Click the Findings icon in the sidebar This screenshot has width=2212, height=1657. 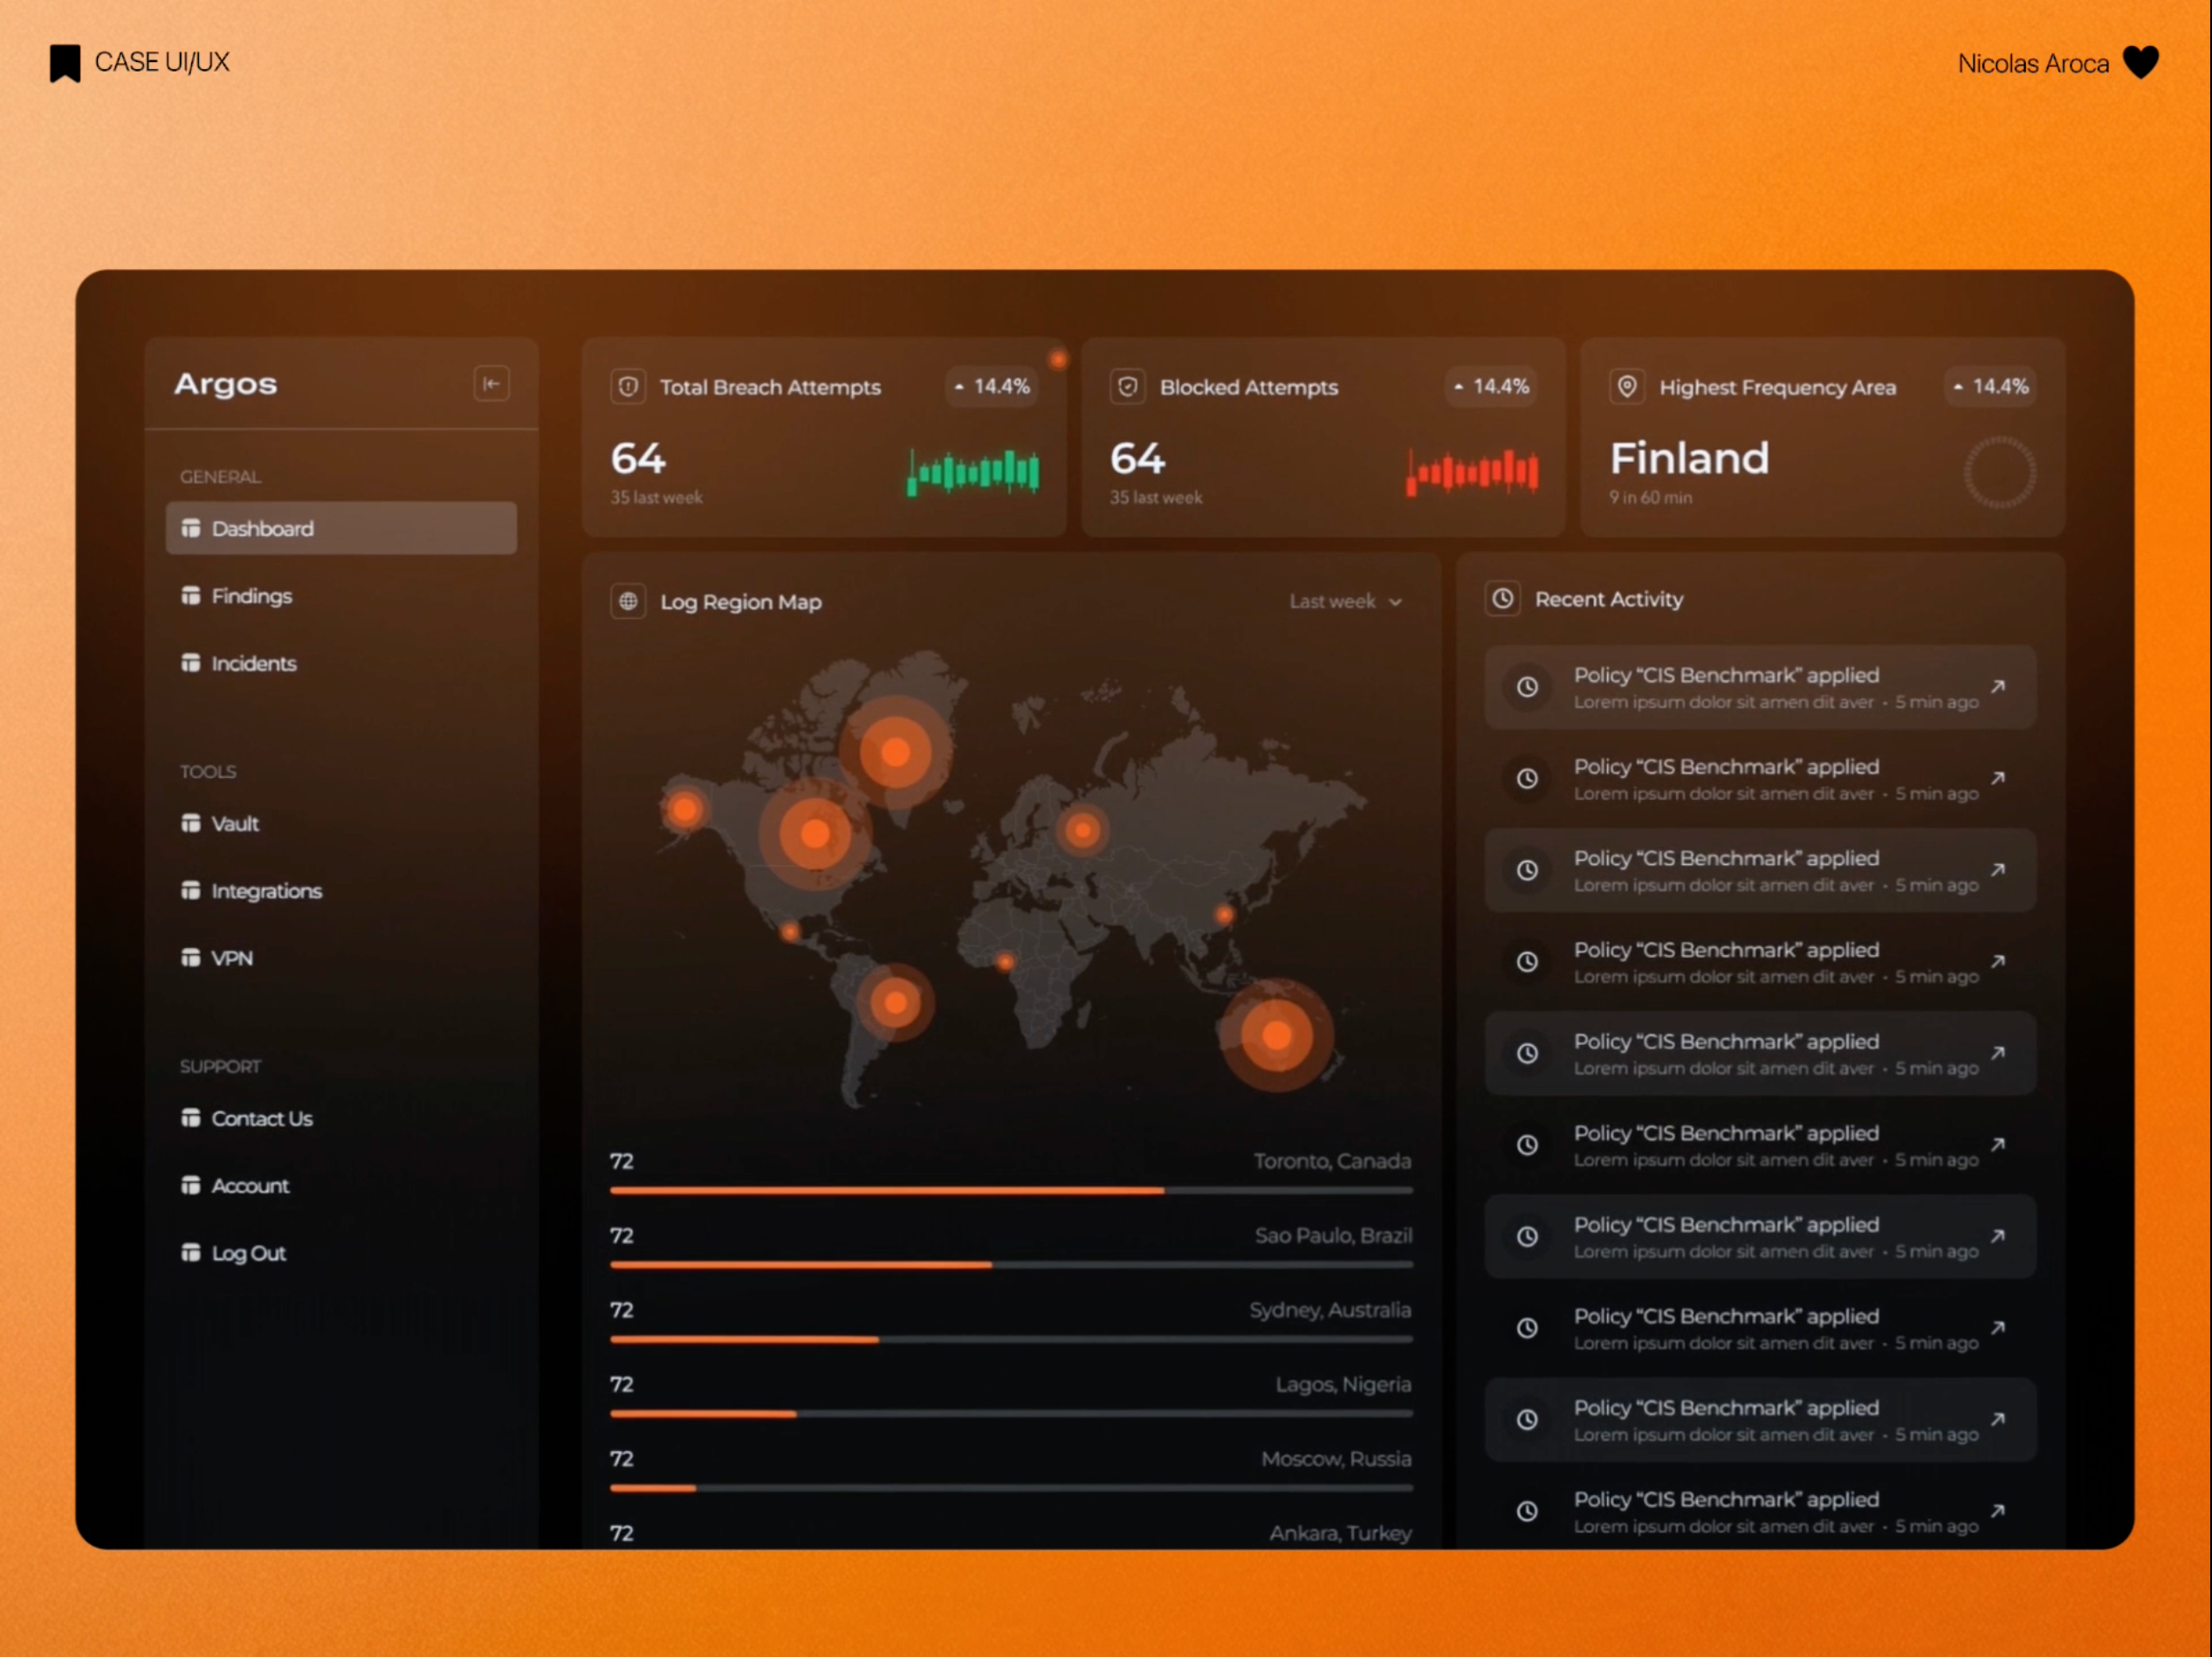click(191, 595)
